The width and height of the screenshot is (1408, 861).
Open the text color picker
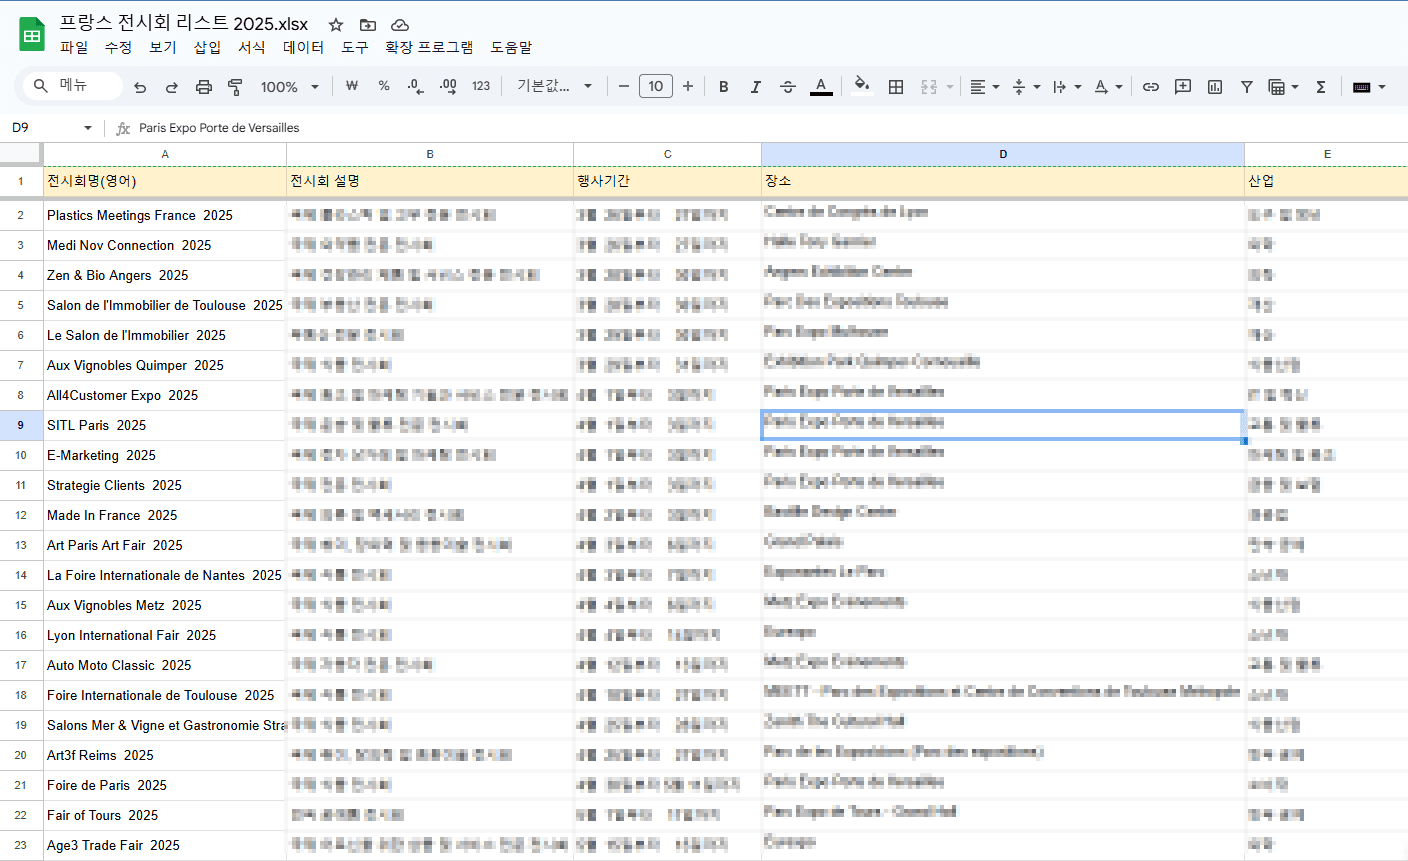pos(821,87)
